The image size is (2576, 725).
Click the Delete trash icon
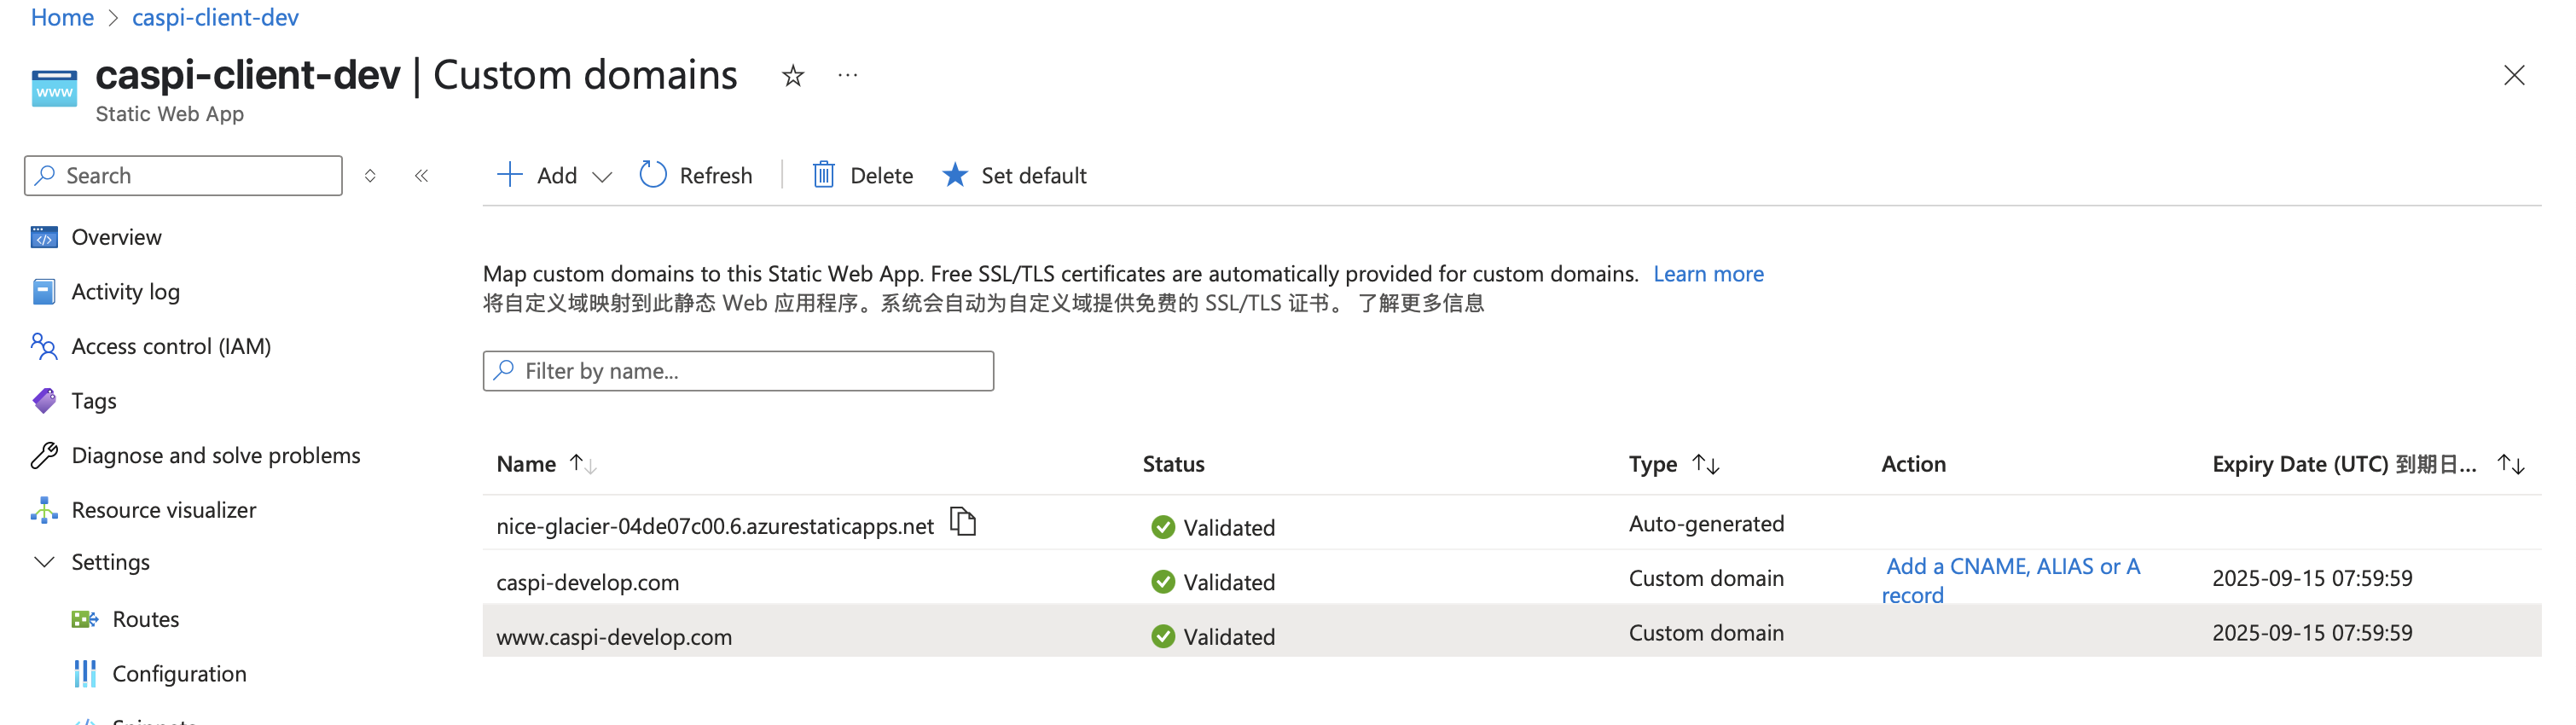pos(823,176)
